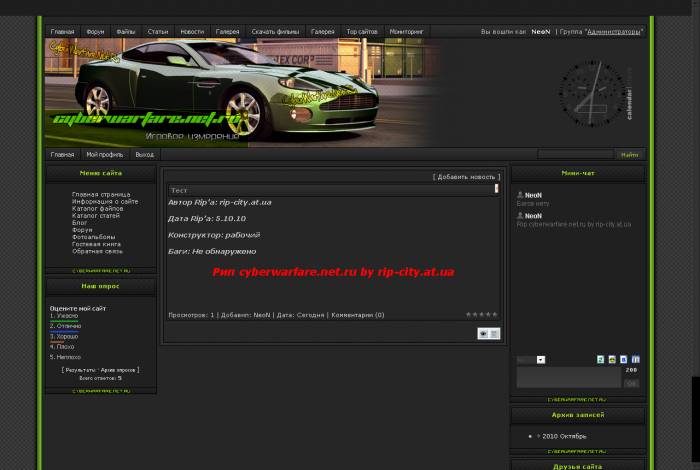The height and width of the screenshot is (470, 700).
Task: Click the rightmost icon in mini-chat toolbar
Action: click(635, 359)
